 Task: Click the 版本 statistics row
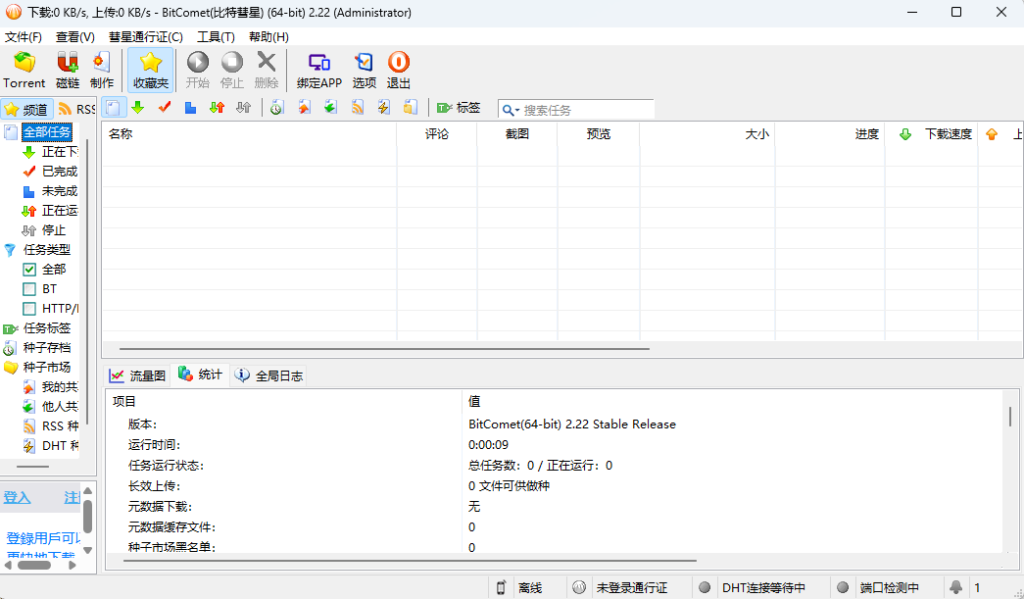coord(554,424)
